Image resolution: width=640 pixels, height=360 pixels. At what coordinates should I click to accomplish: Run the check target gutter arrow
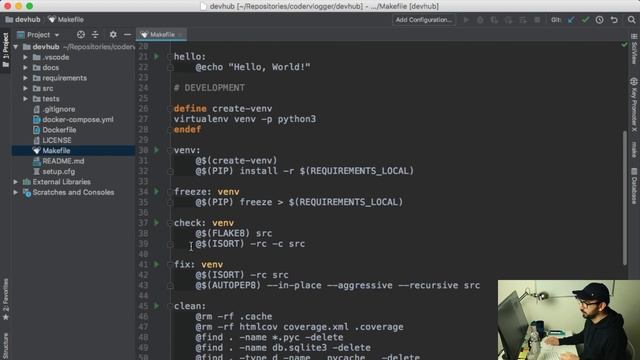click(x=156, y=222)
